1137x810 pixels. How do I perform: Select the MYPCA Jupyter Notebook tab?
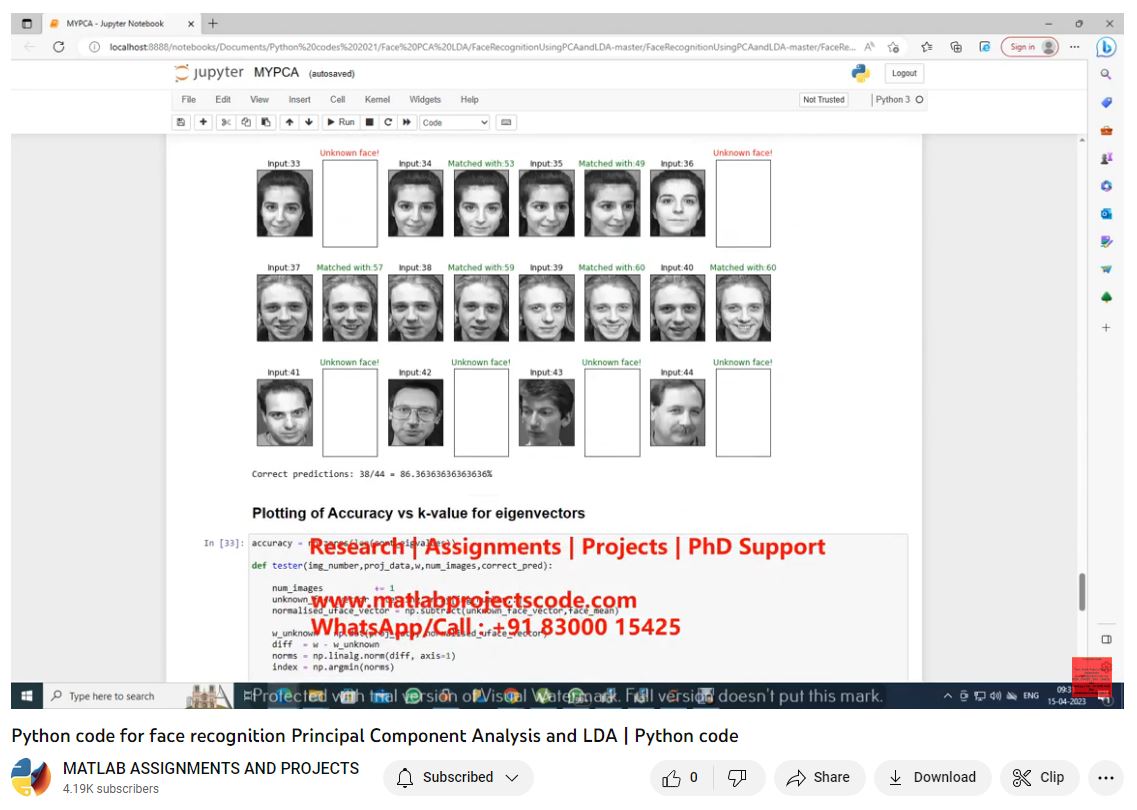tap(120, 24)
